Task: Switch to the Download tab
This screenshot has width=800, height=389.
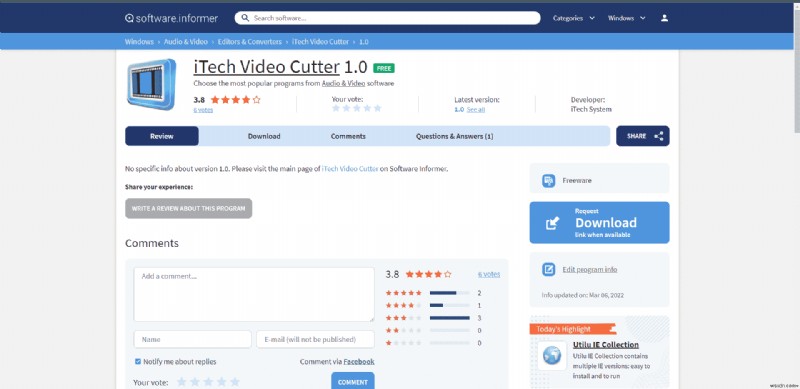Action: pyautogui.click(x=264, y=136)
